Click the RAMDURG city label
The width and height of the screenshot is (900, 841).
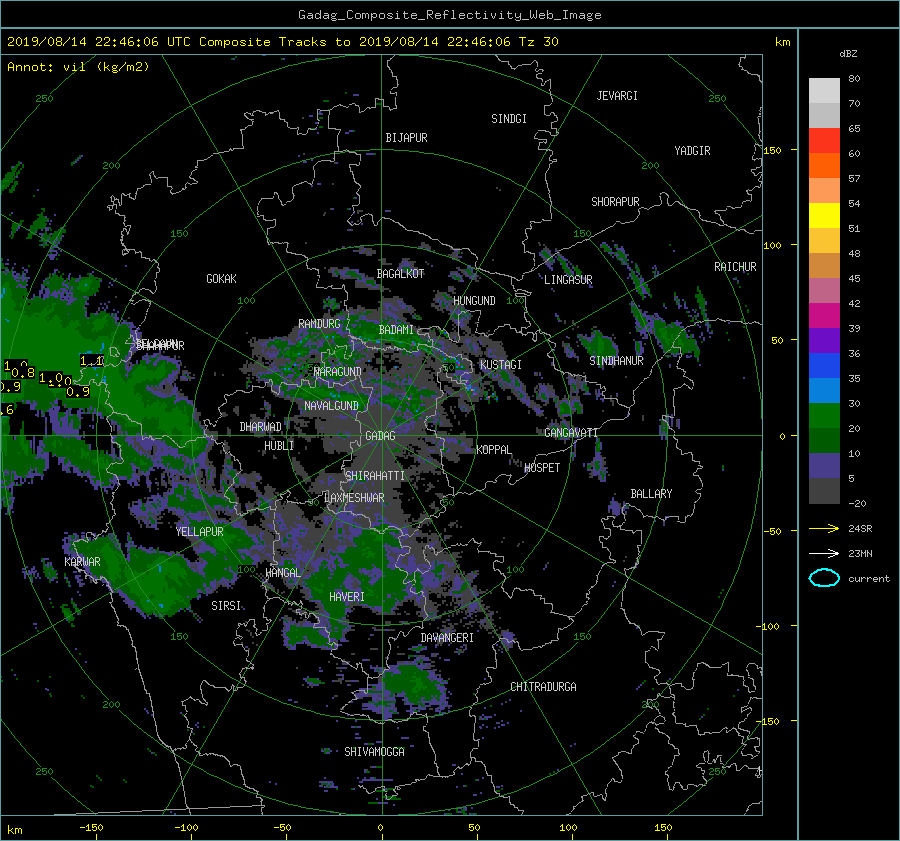(x=319, y=324)
